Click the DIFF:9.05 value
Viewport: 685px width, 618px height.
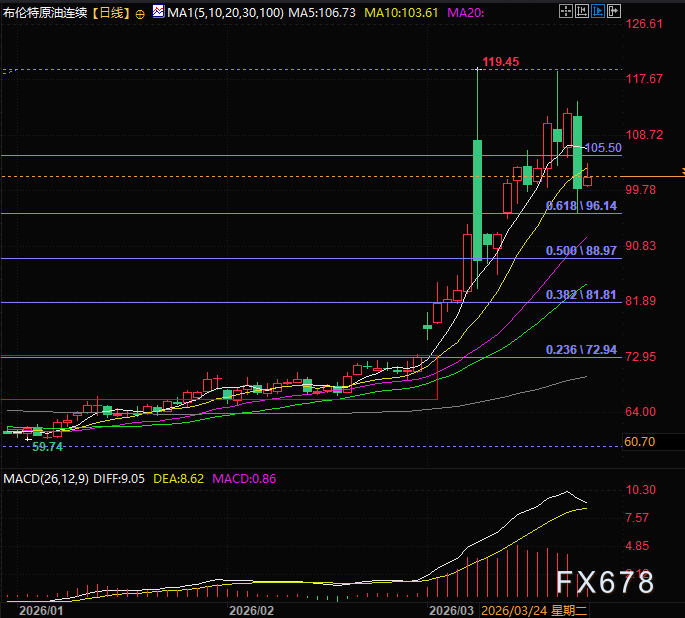119,479
